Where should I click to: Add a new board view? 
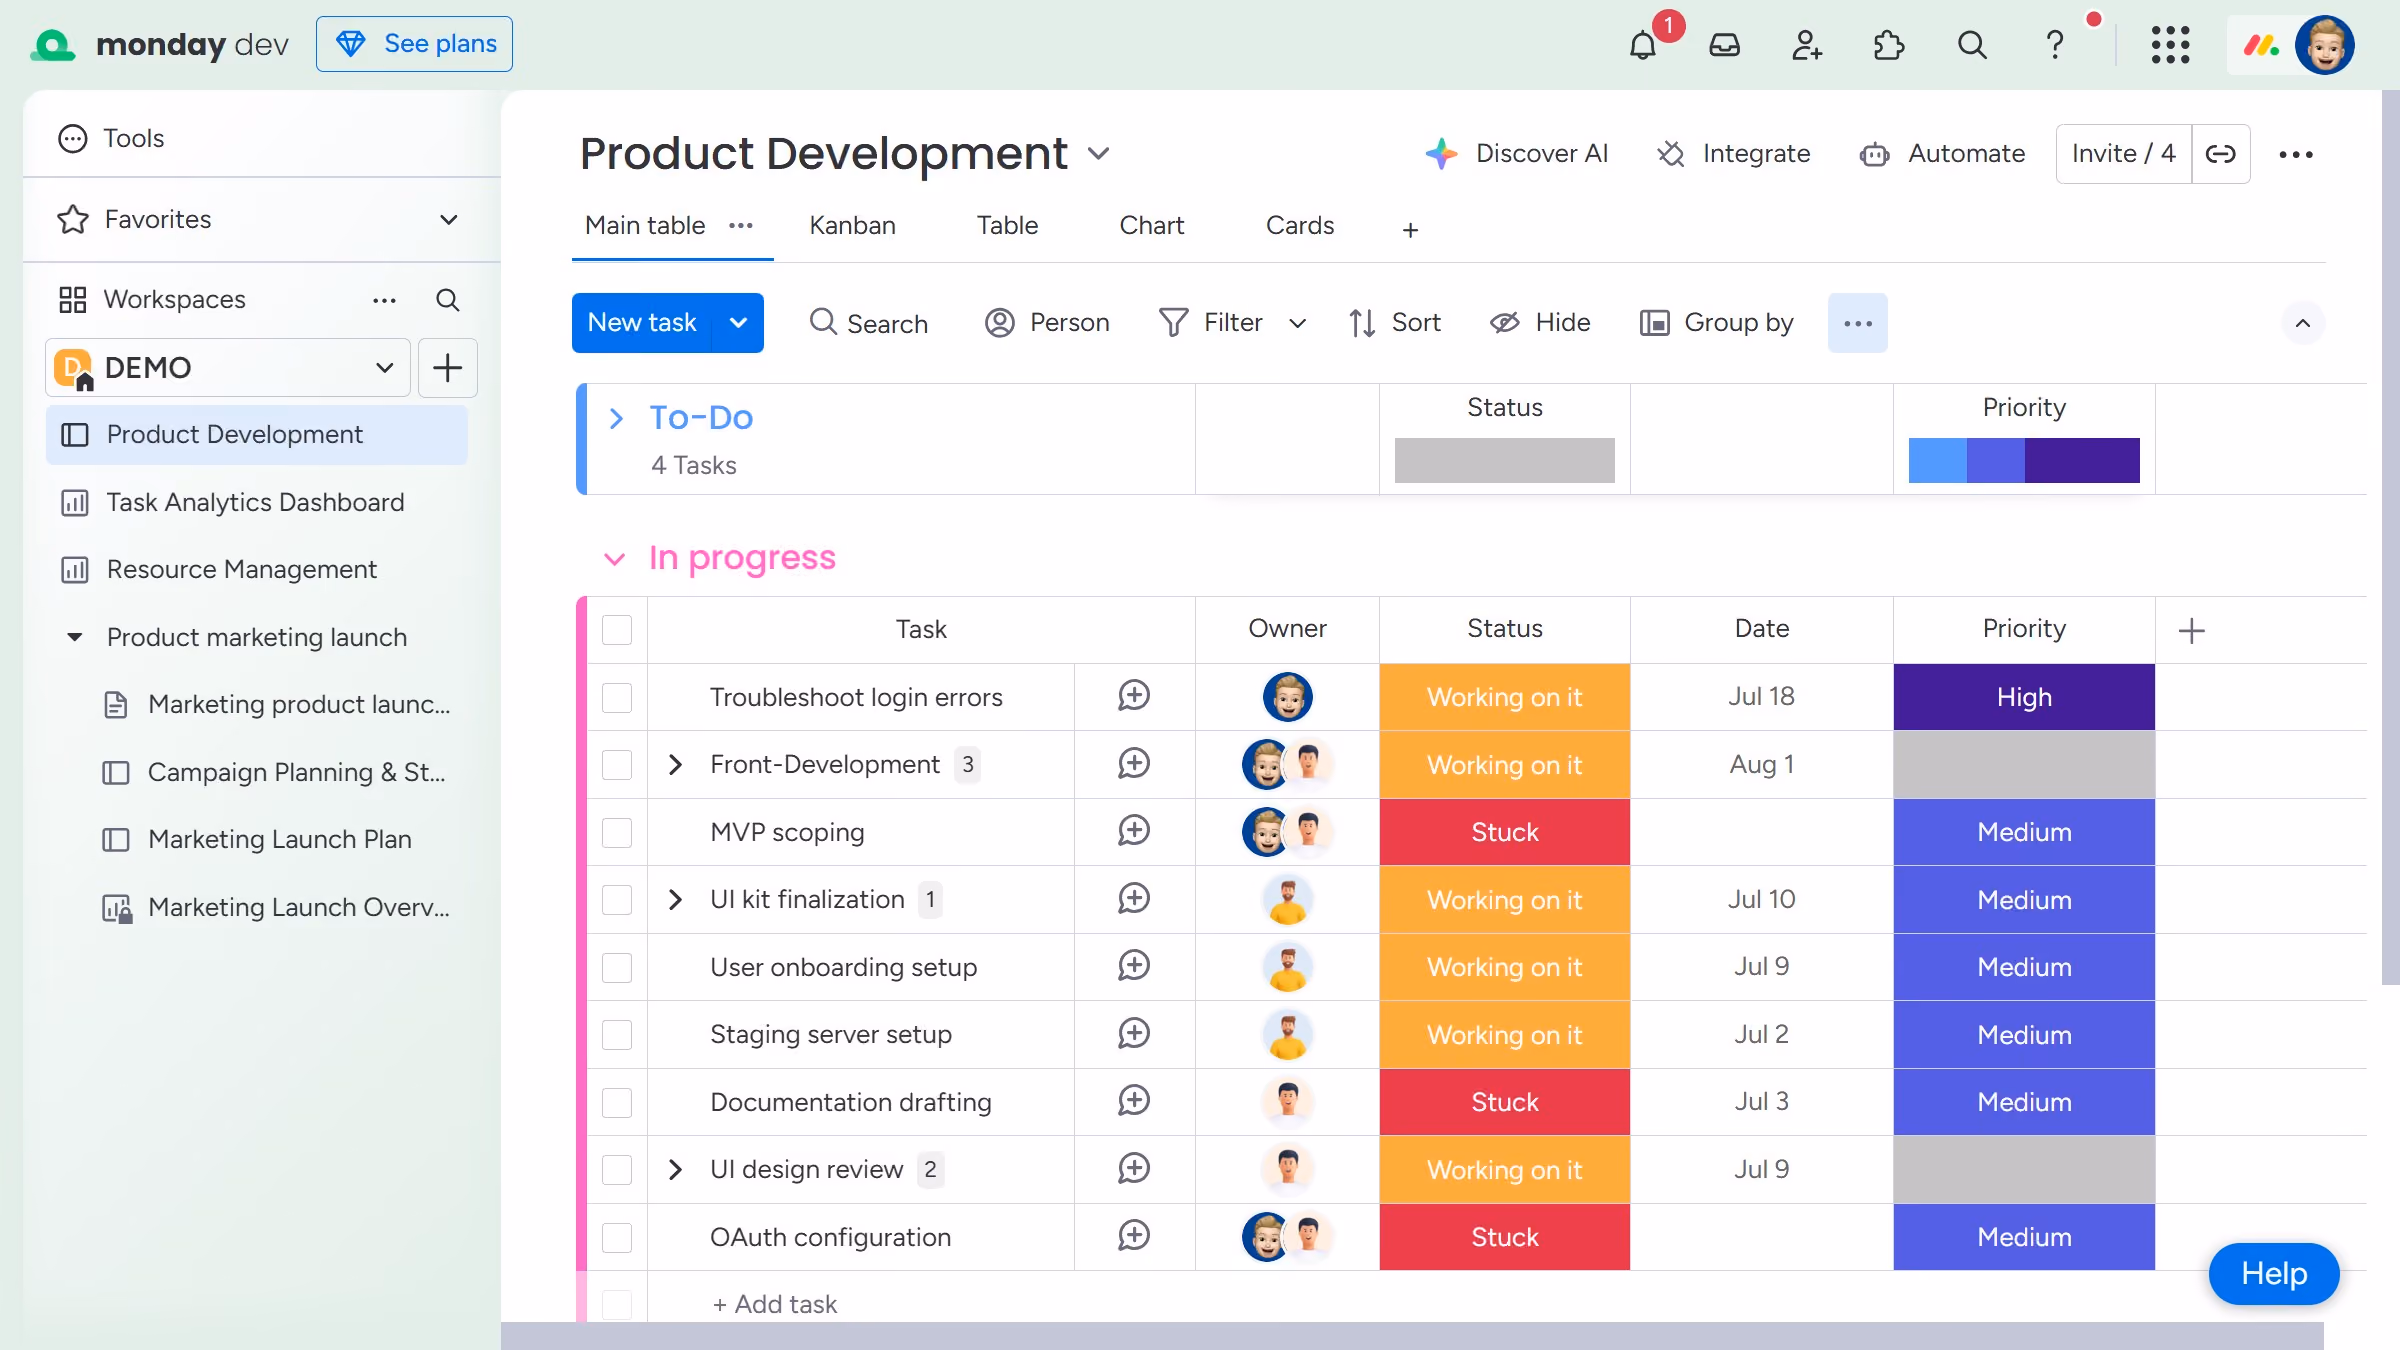coord(1410,230)
